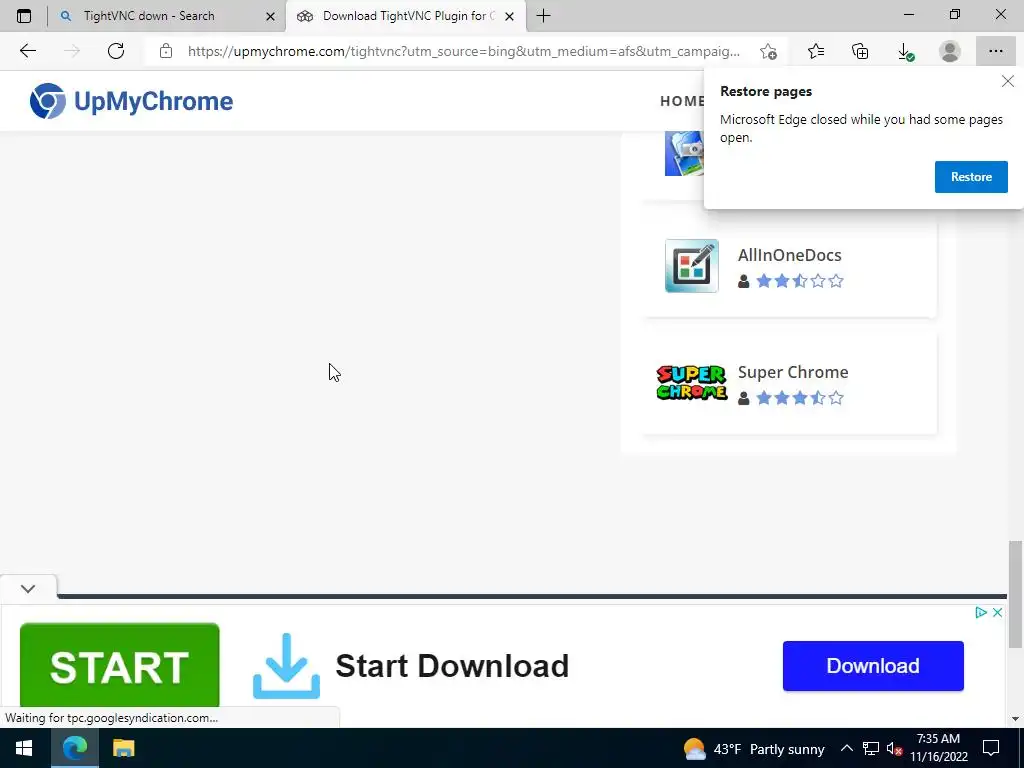Image resolution: width=1024 pixels, height=768 pixels.
Task: Open Settings and more menu
Action: click(x=995, y=51)
